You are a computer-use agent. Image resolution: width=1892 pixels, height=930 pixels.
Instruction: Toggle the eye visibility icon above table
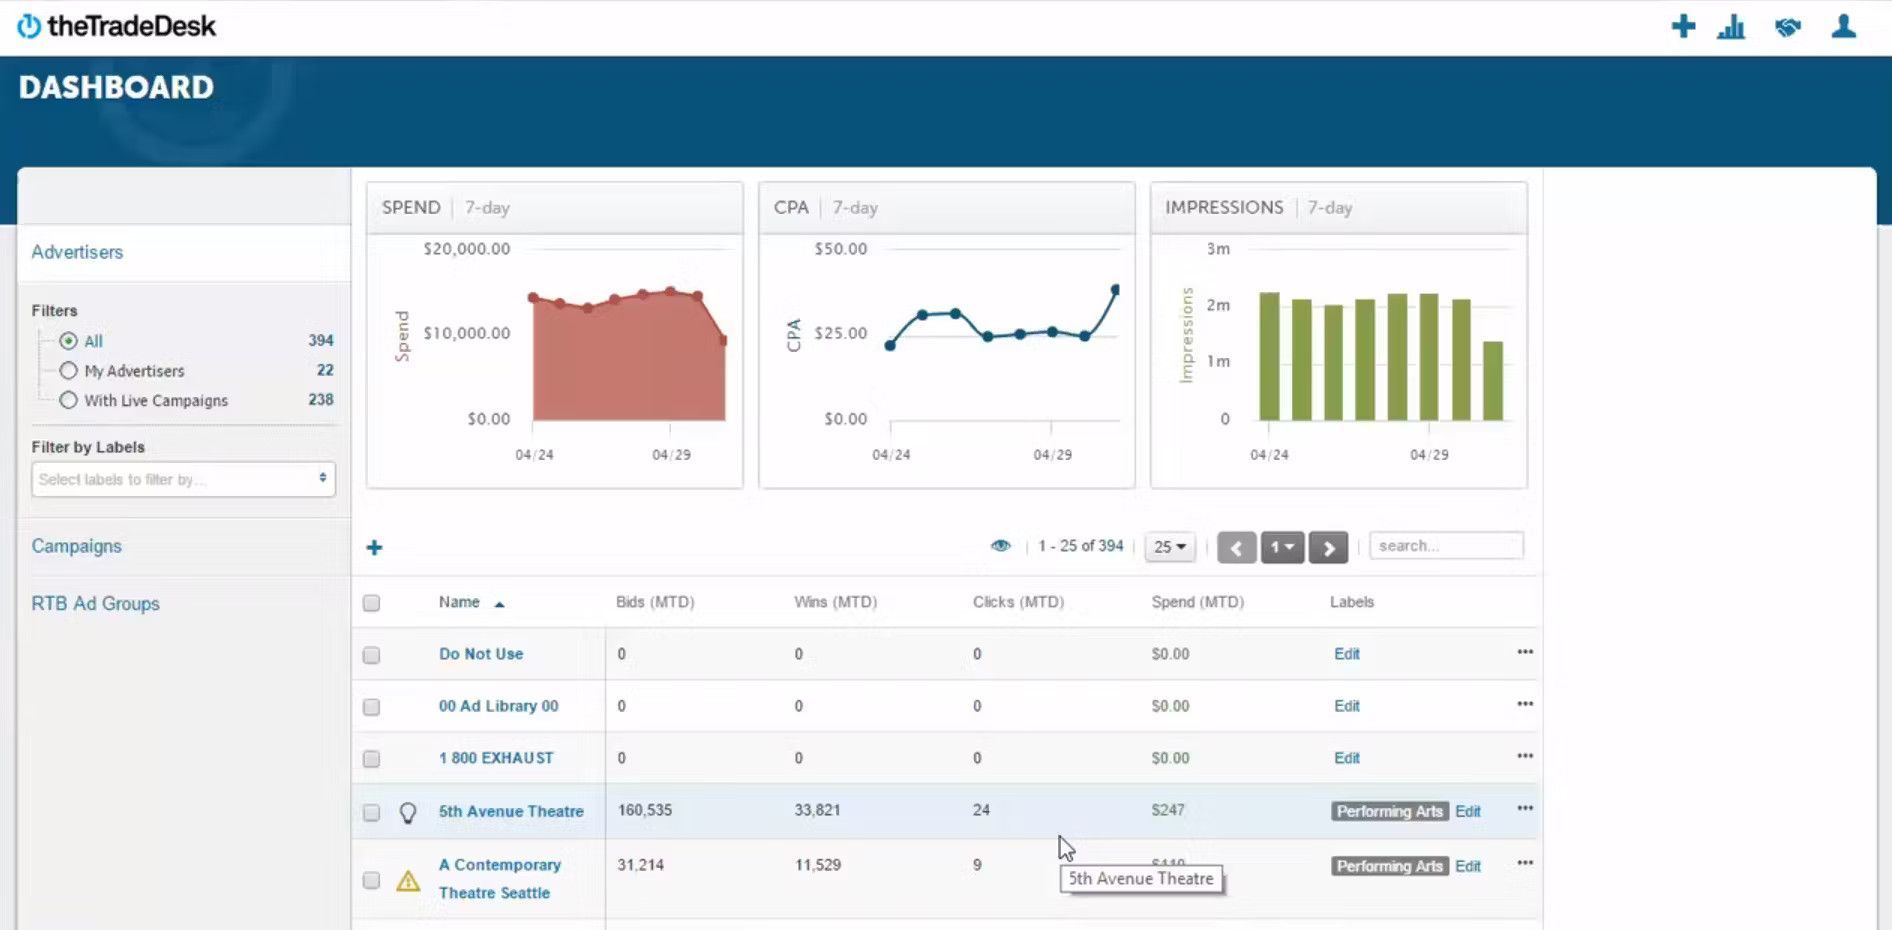pyautogui.click(x=1000, y=546)
